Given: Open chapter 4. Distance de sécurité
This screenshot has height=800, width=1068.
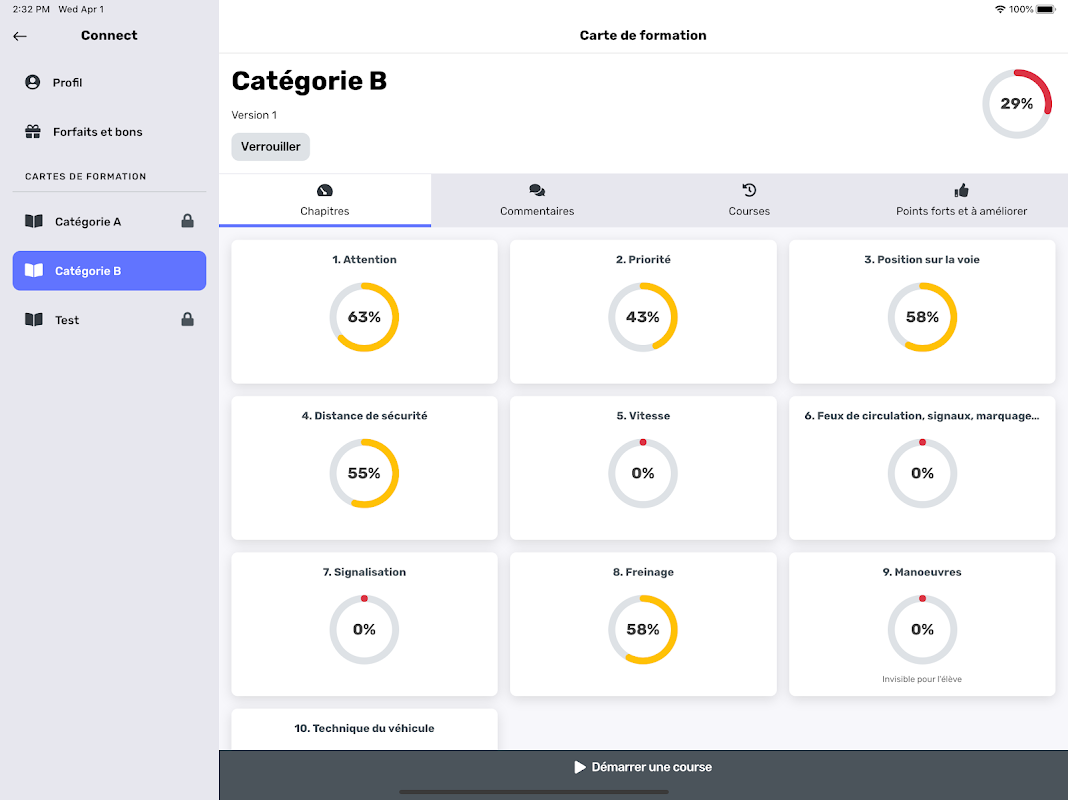Looking at the screenshot, I should click(364, 468).
